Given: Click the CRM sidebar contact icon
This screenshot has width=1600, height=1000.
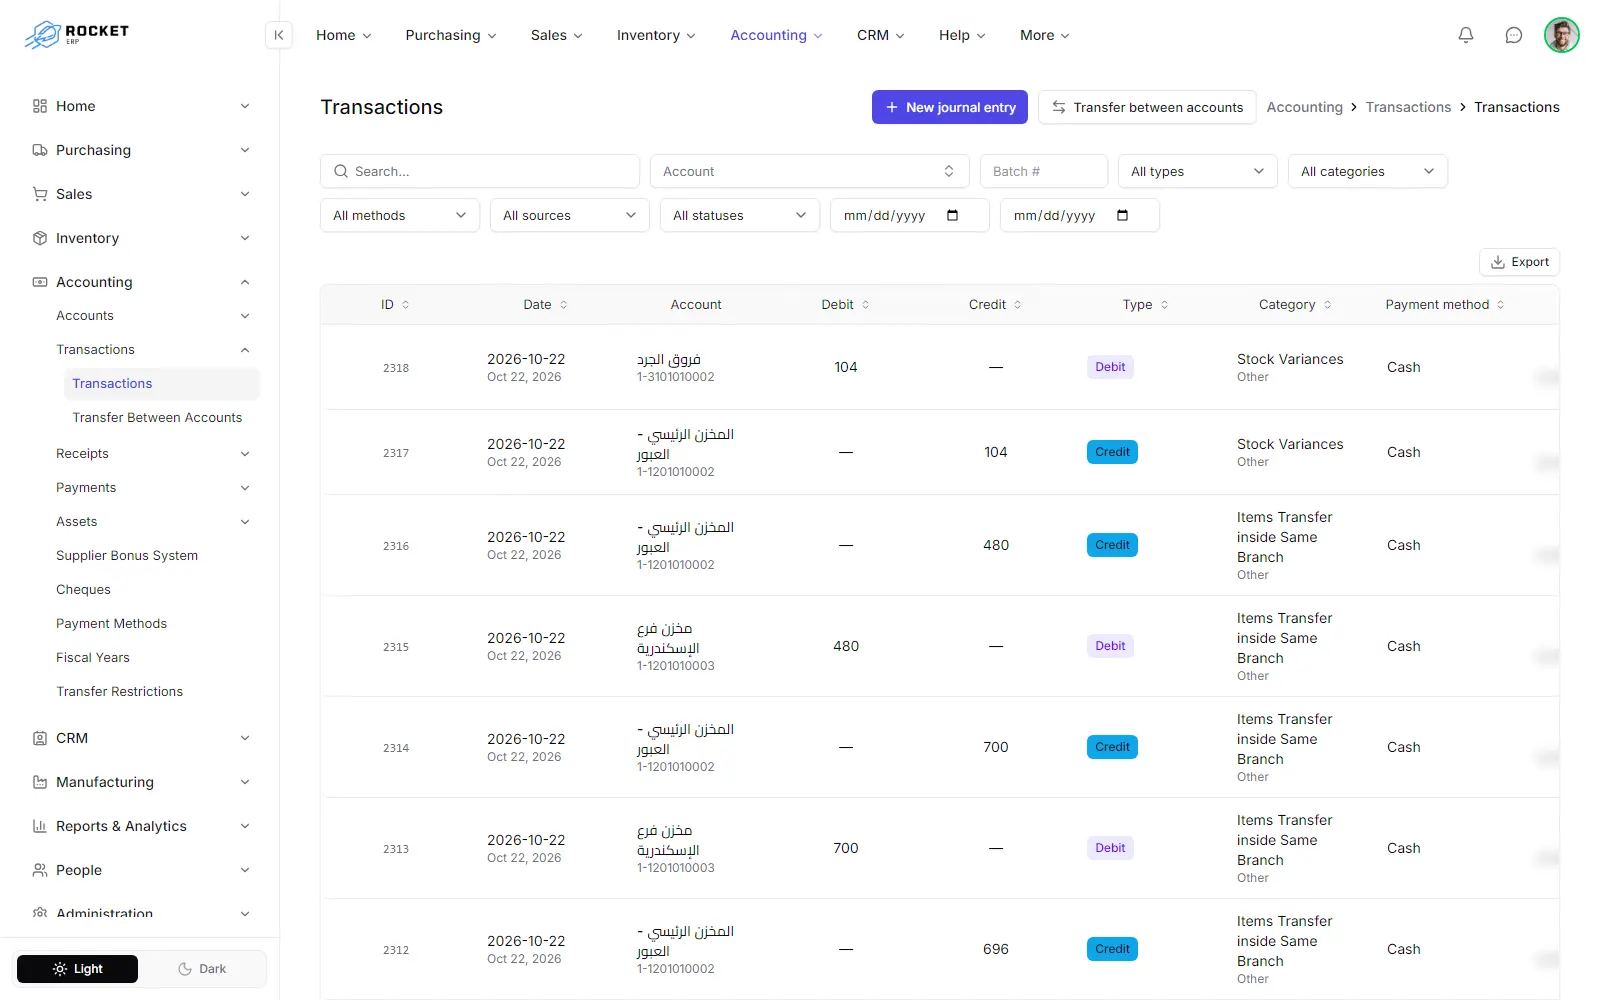Looking at the screenshot, I should 40,738.
